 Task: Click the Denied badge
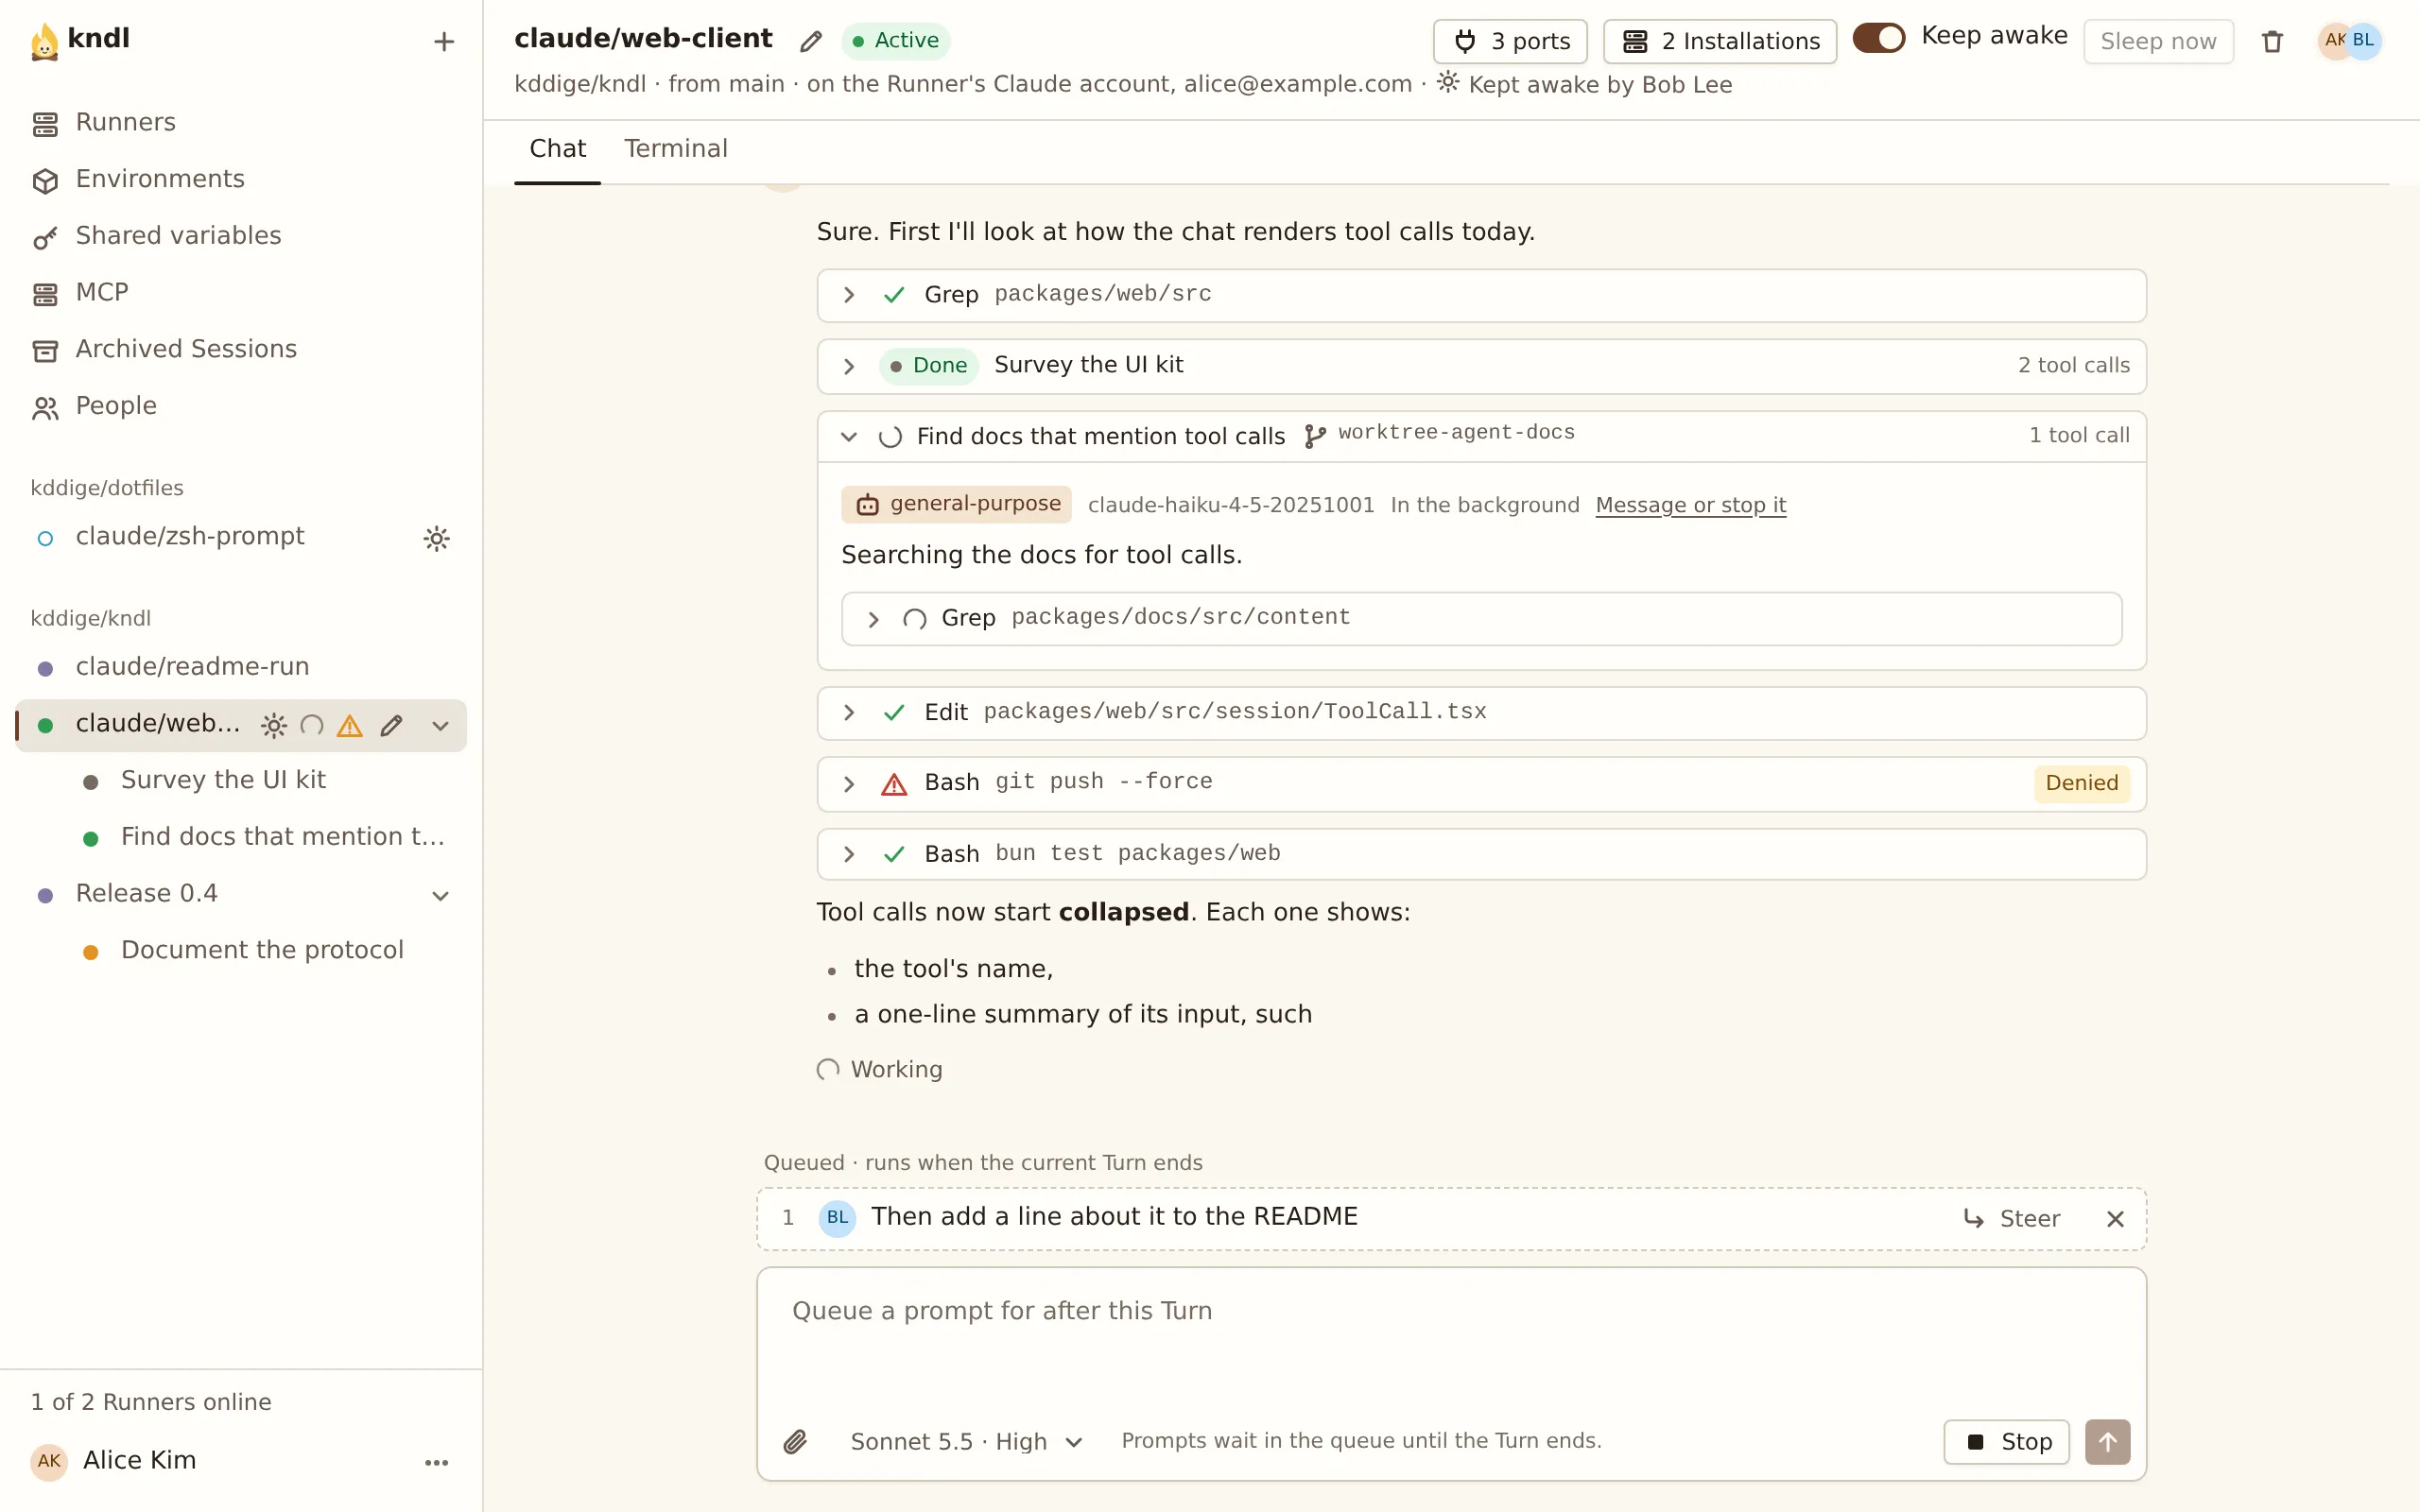tap(2081, 783)
